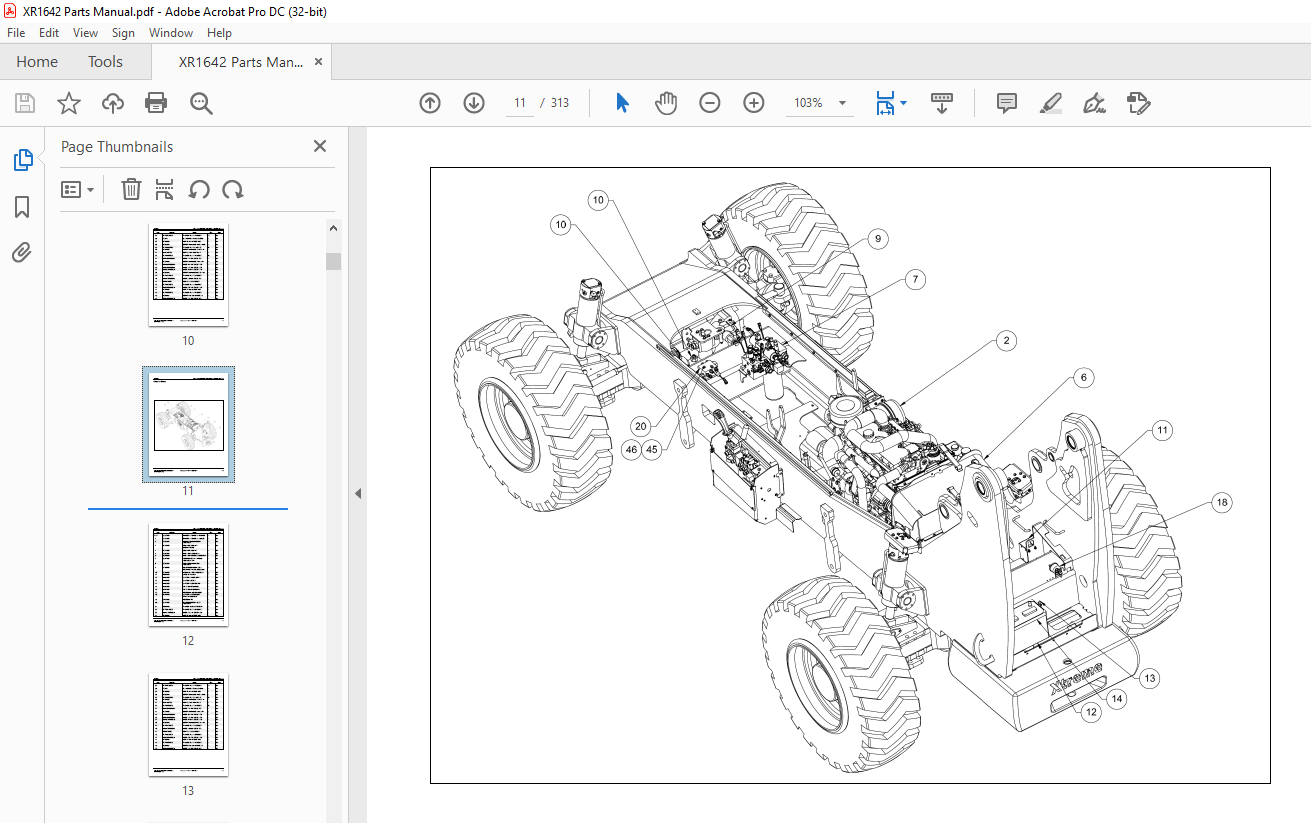The height and width of the screenshot is (823, 1311).
Task: Choose the Selection arrow tool
Action: point(622,103)
